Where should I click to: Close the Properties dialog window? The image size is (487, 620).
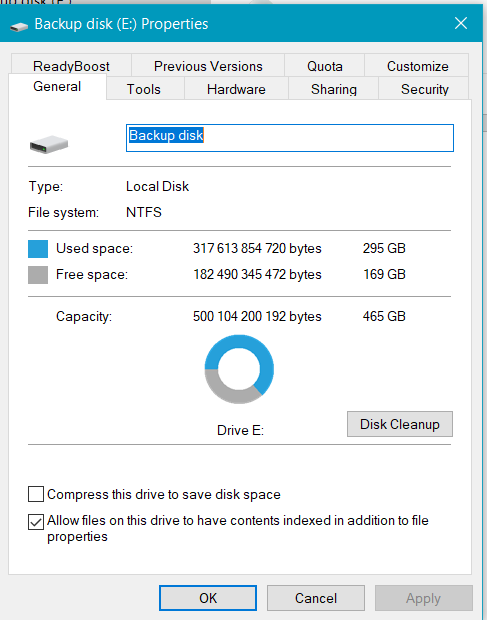[x=461, y=23]
